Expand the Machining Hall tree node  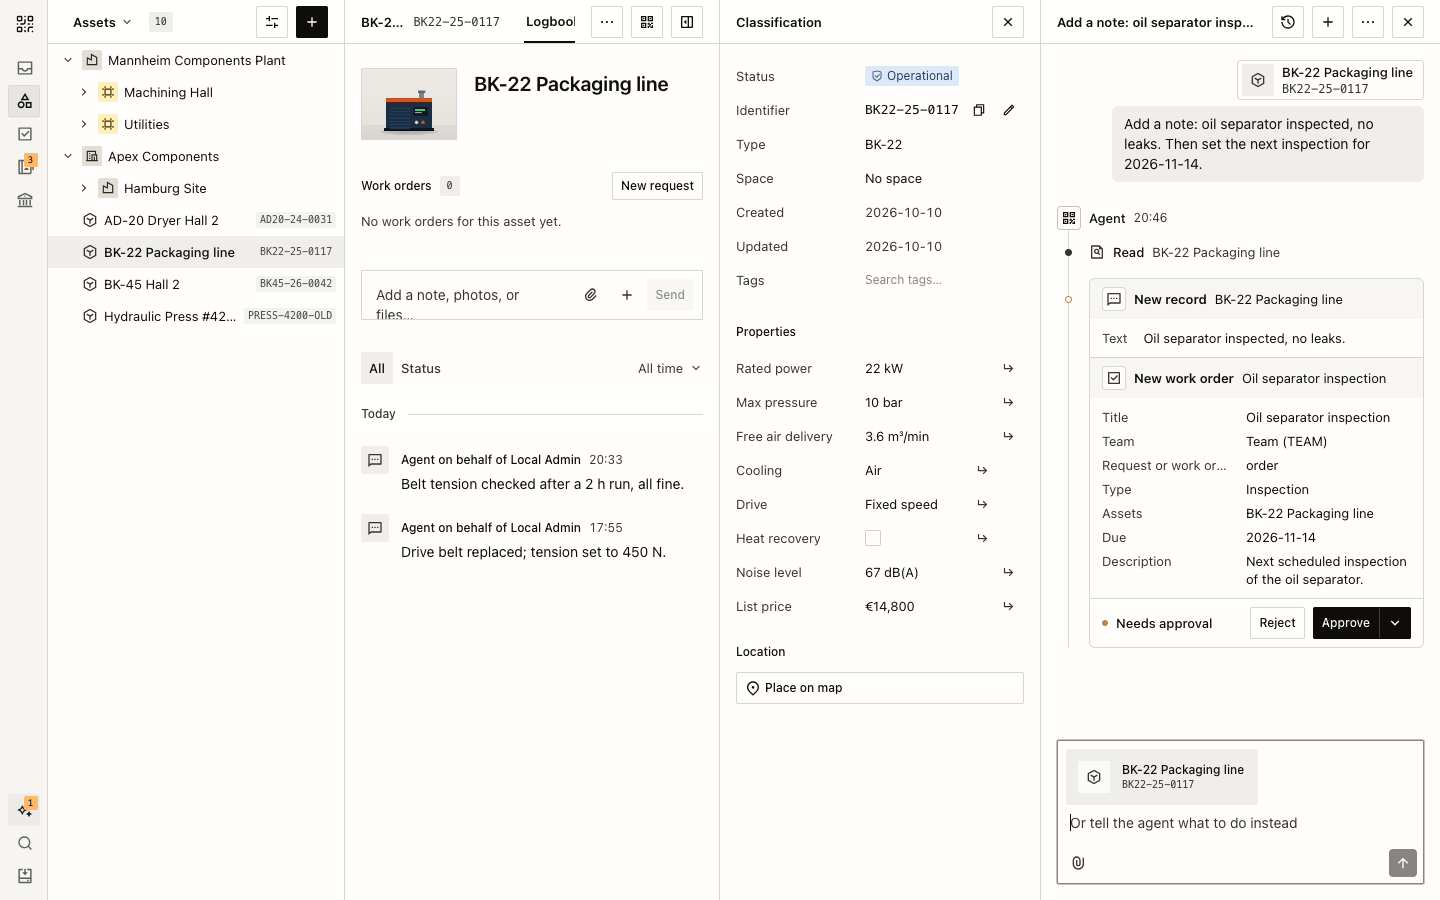84,92
